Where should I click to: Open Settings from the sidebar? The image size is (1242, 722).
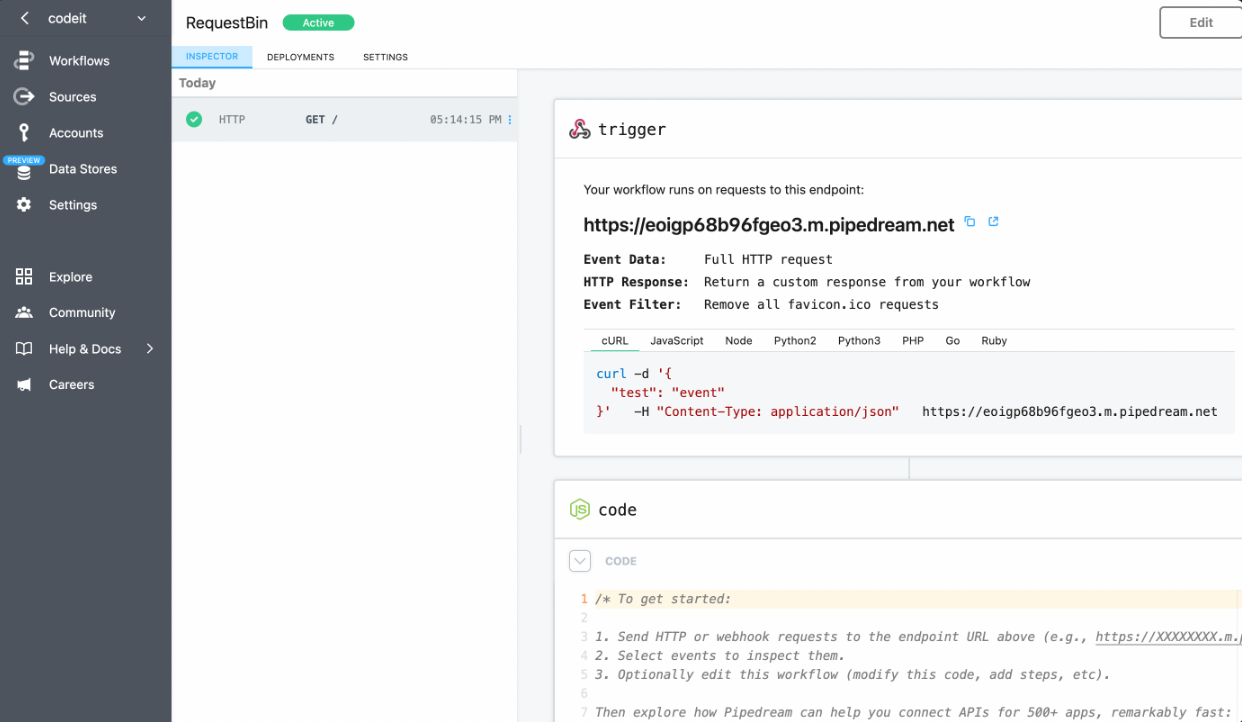tap(73, 205)
